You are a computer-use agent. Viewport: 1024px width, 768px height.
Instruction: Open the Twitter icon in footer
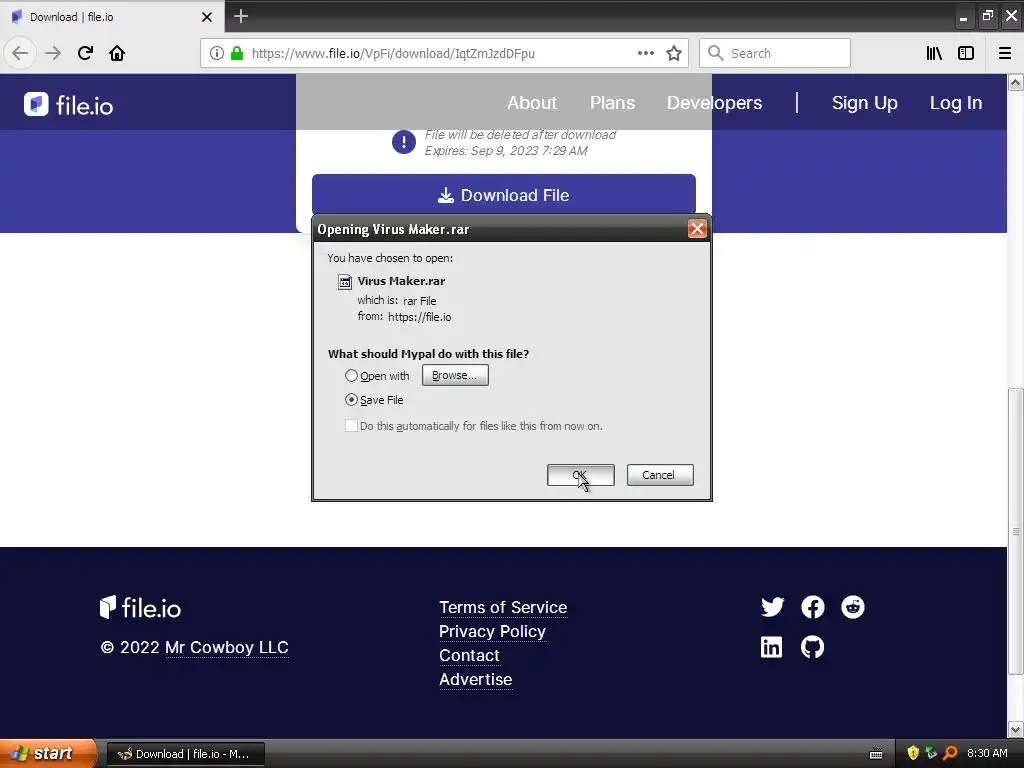[x=773, y=607]
